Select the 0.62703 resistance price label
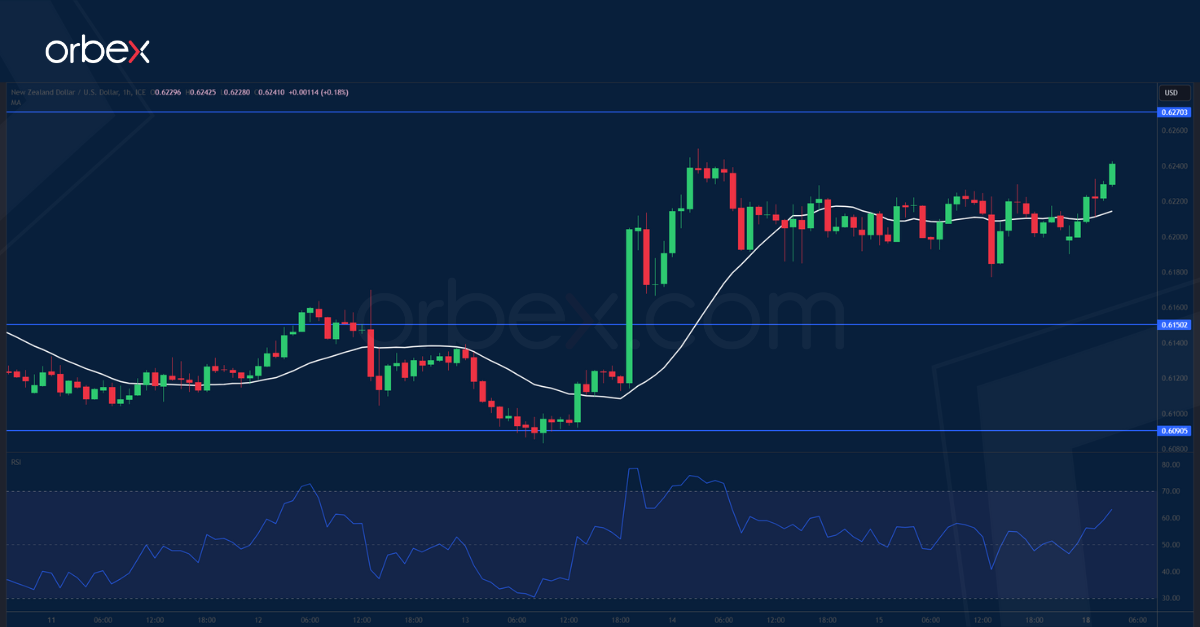 point(1176,113)
